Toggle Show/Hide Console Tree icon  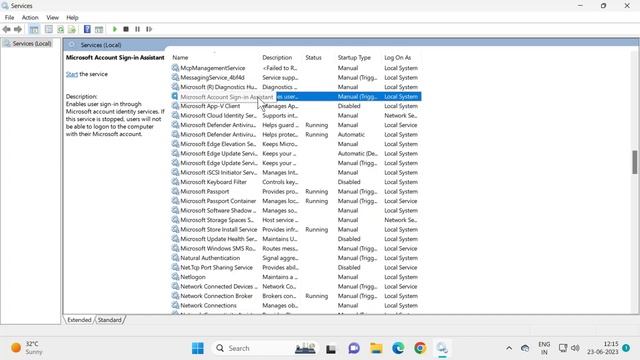click(x=34, y=29)
